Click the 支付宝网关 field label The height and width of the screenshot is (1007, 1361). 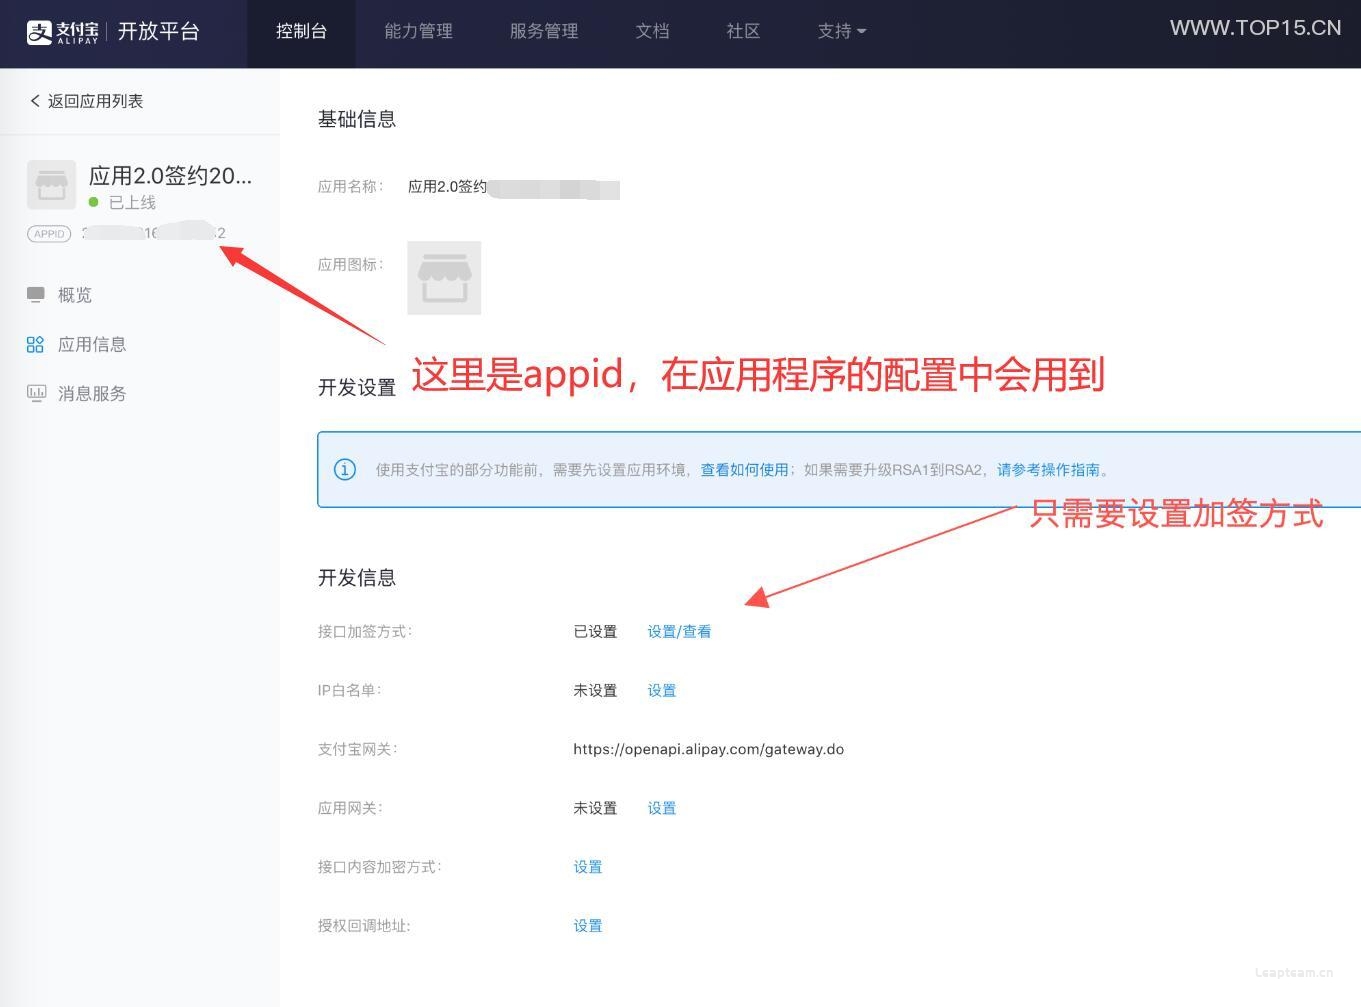click(357, 749)
